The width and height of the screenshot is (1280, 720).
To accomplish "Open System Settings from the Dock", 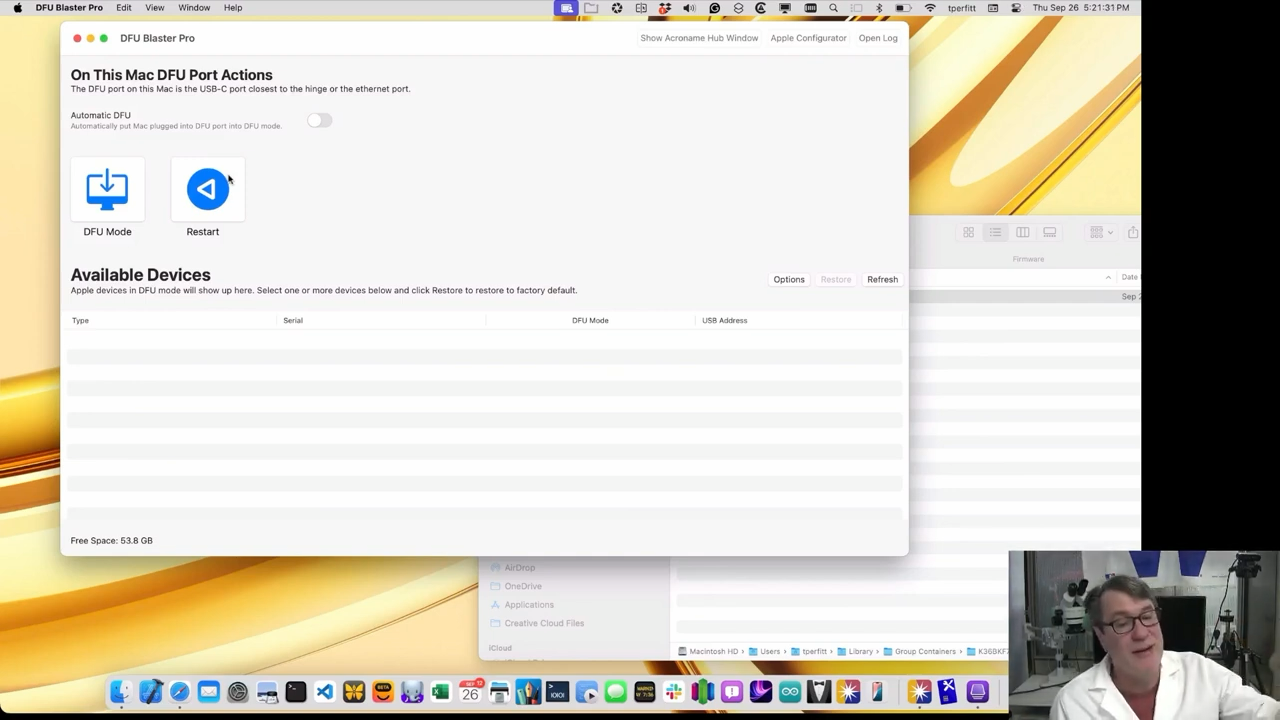I will pyautogui.click(x=237, y=692).
